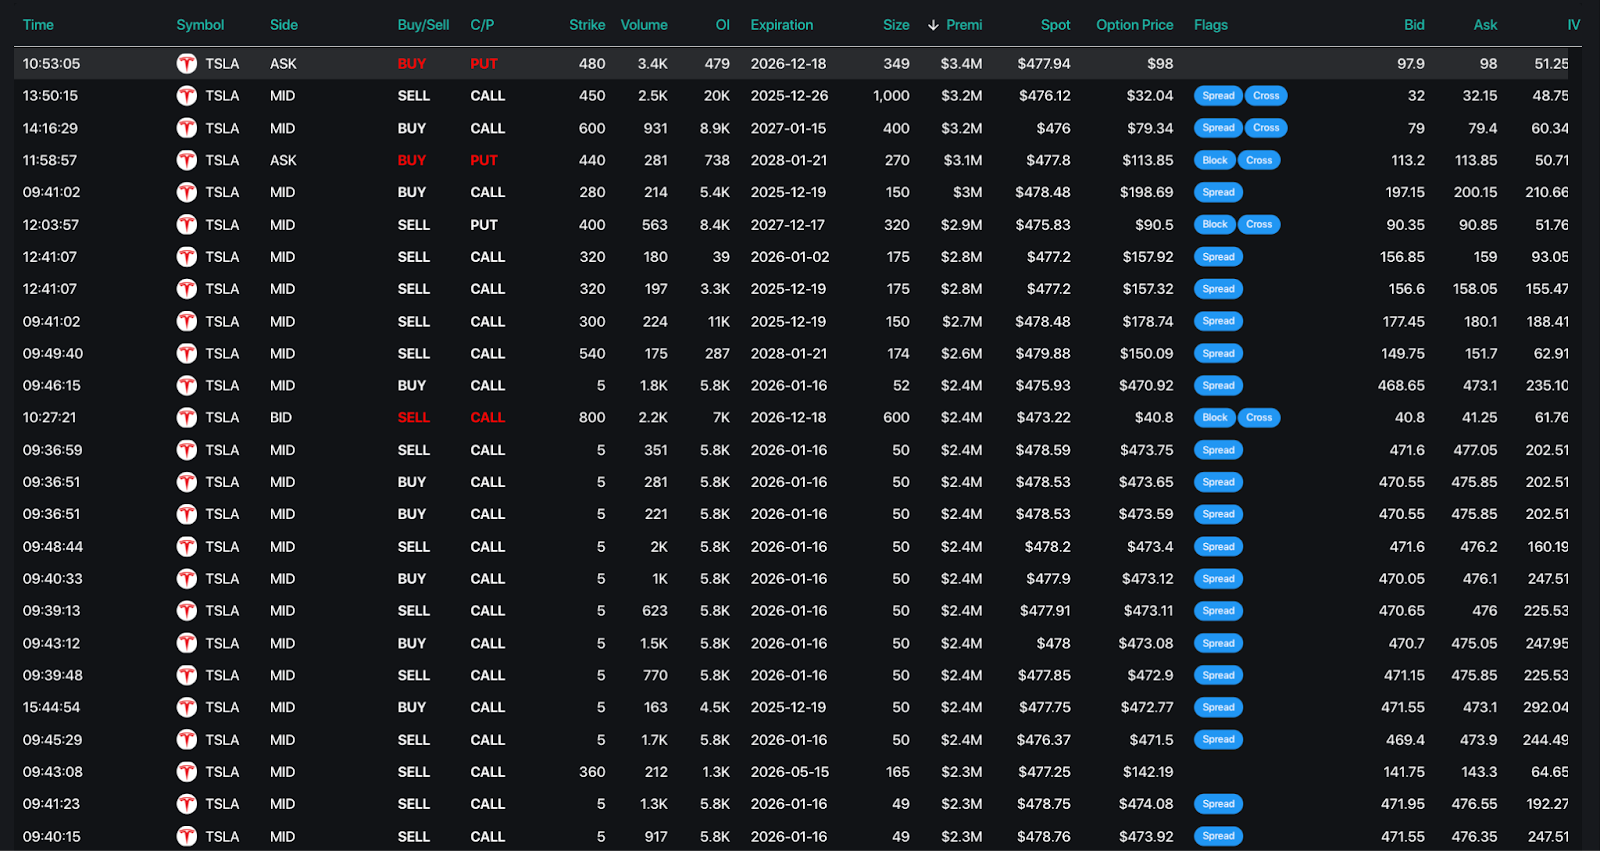This screenshot has height=851, width=1600.
Task: Click the Flags column header
Action: click(x=1211, y=25)
